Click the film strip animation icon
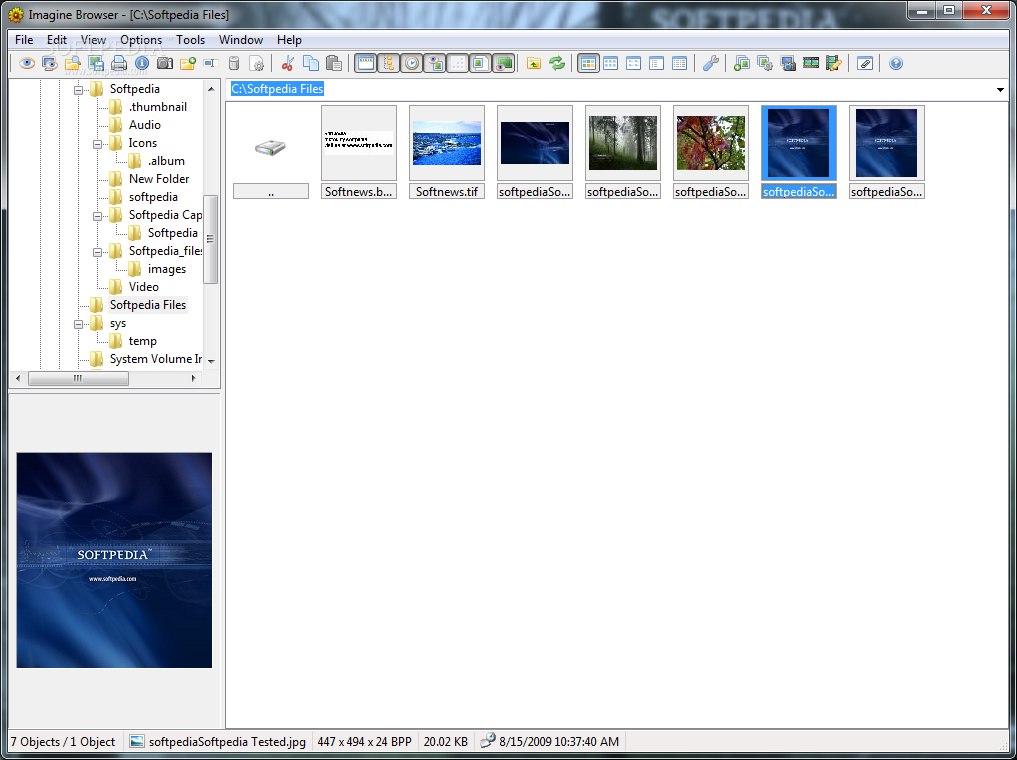This screenshot has height=760, width=1017. (811, 64)
